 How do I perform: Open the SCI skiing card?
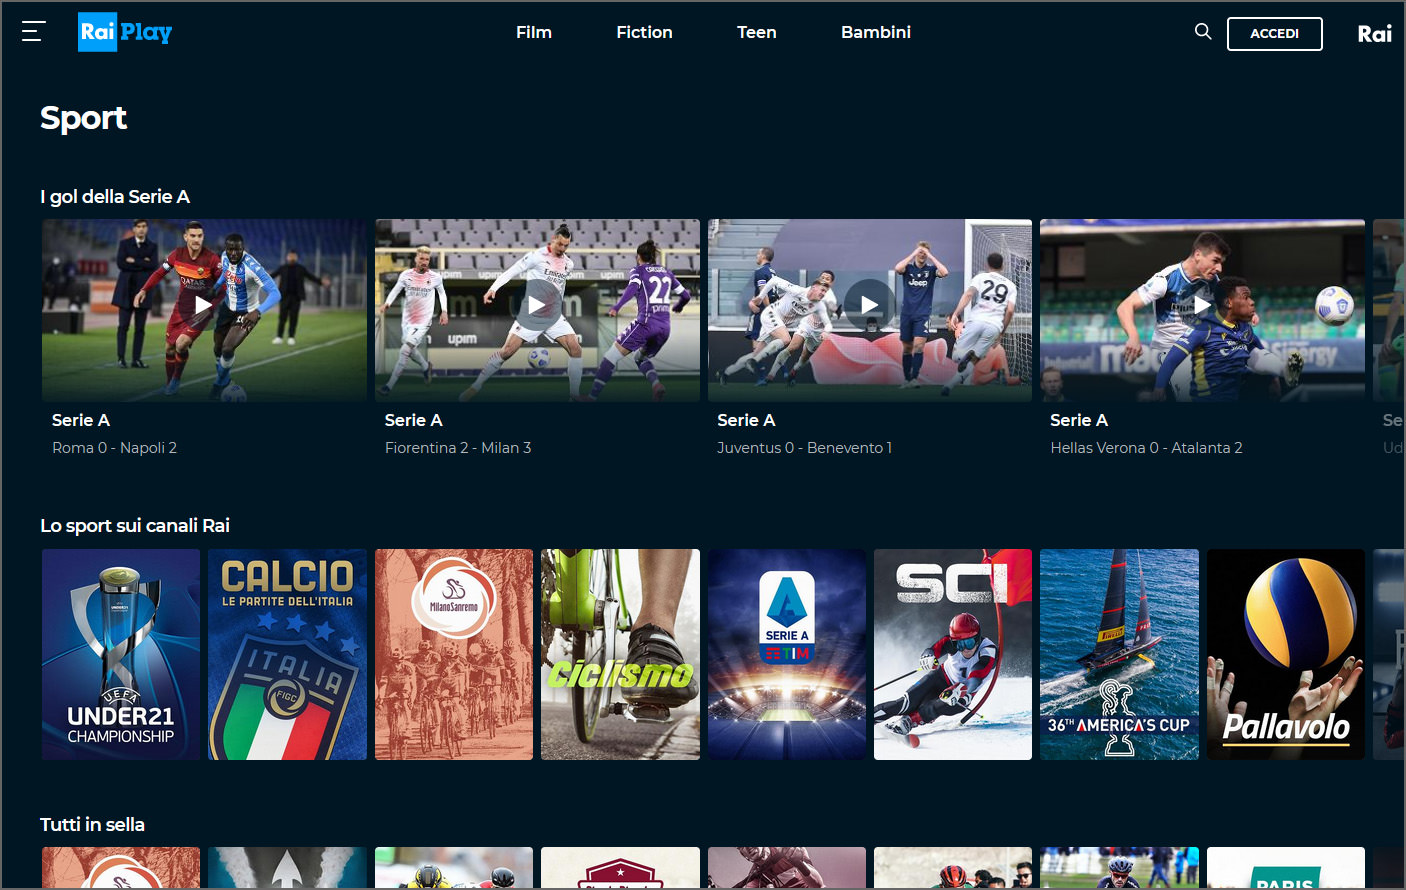(x=953, y=654)
